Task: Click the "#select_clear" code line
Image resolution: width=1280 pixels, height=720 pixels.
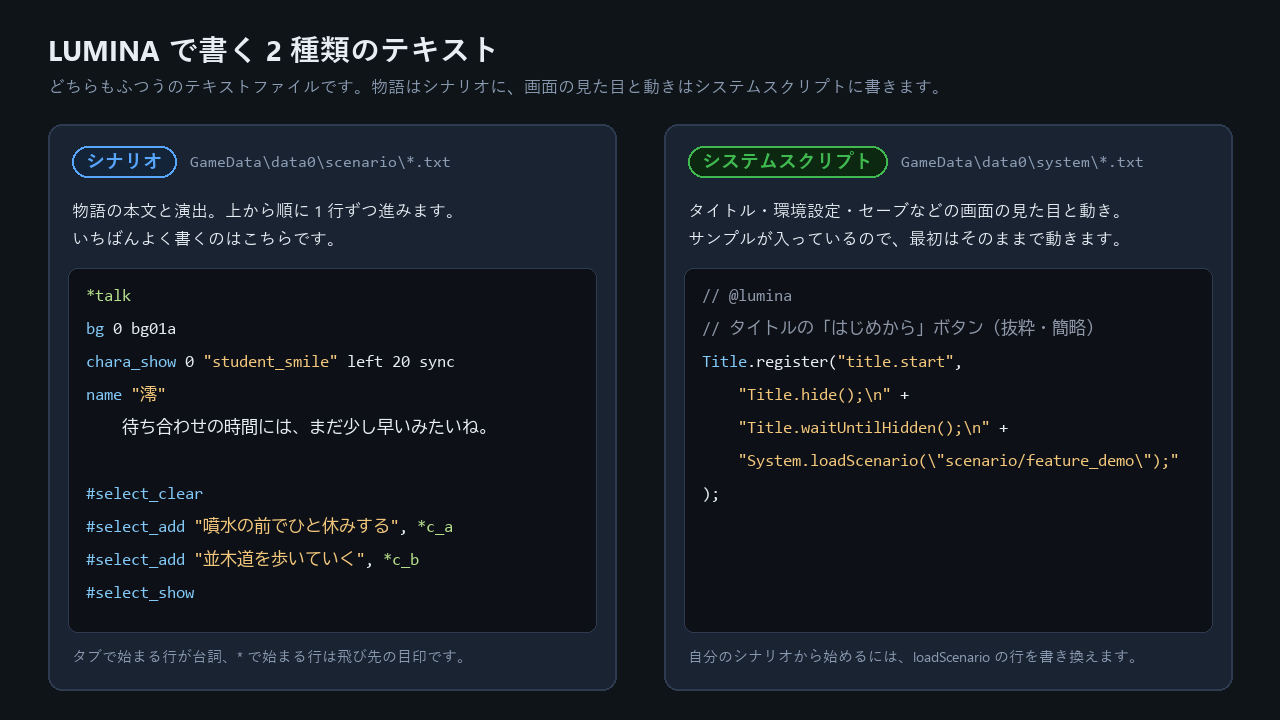Action: coord(144,494)
